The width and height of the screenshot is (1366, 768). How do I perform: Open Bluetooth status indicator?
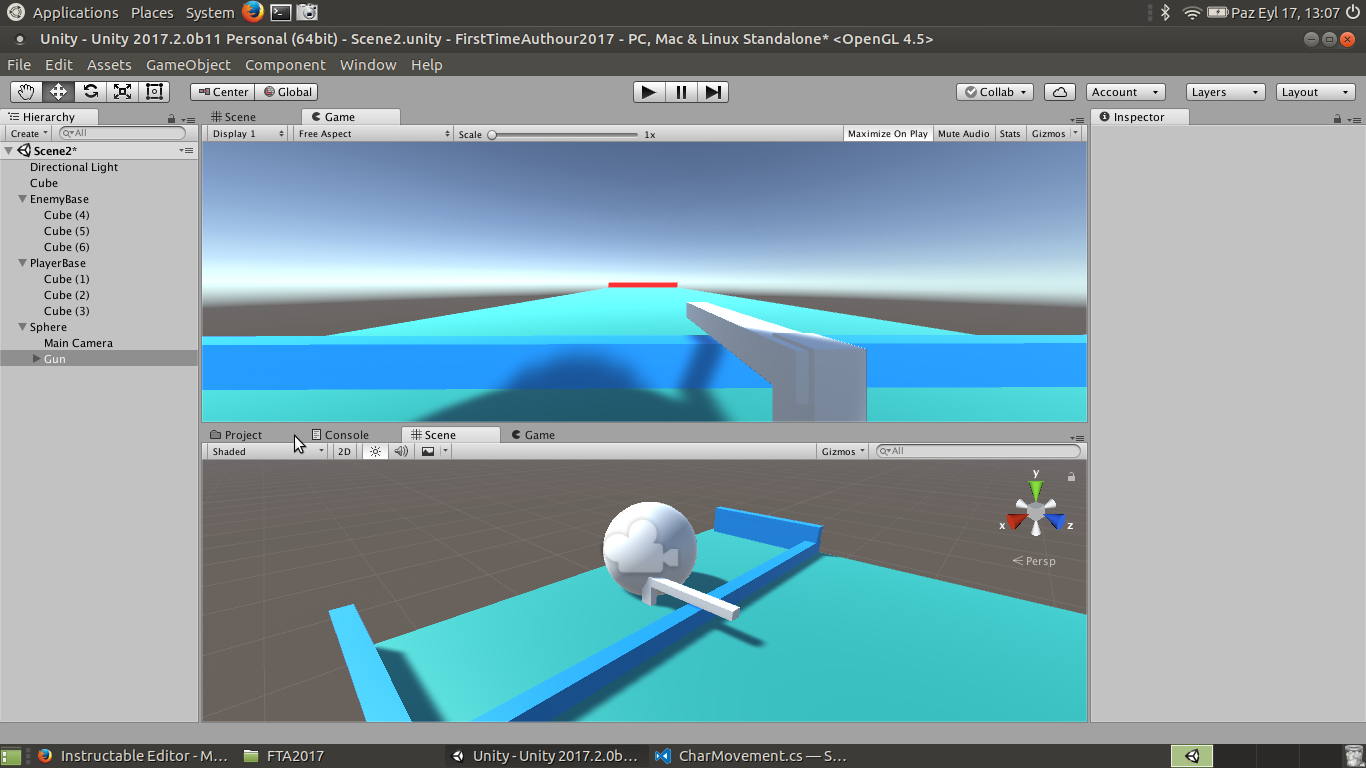(x=1165, y=12)
